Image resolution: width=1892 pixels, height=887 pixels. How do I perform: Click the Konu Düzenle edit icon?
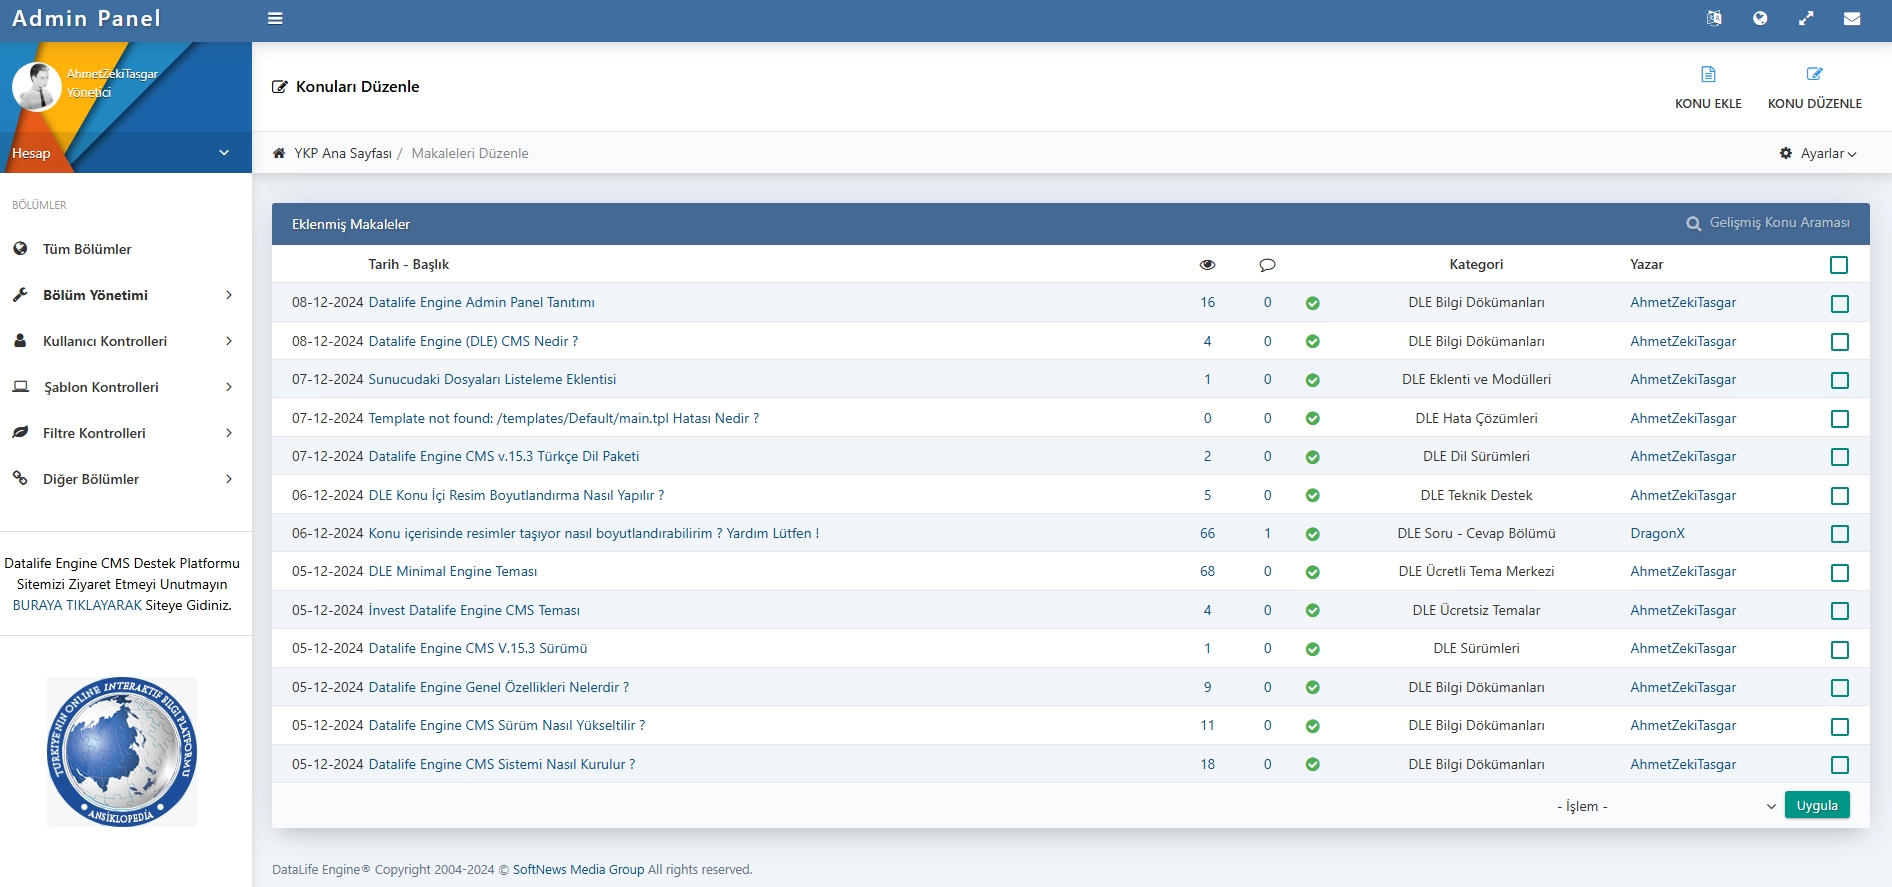click(x=1814, y=75)
